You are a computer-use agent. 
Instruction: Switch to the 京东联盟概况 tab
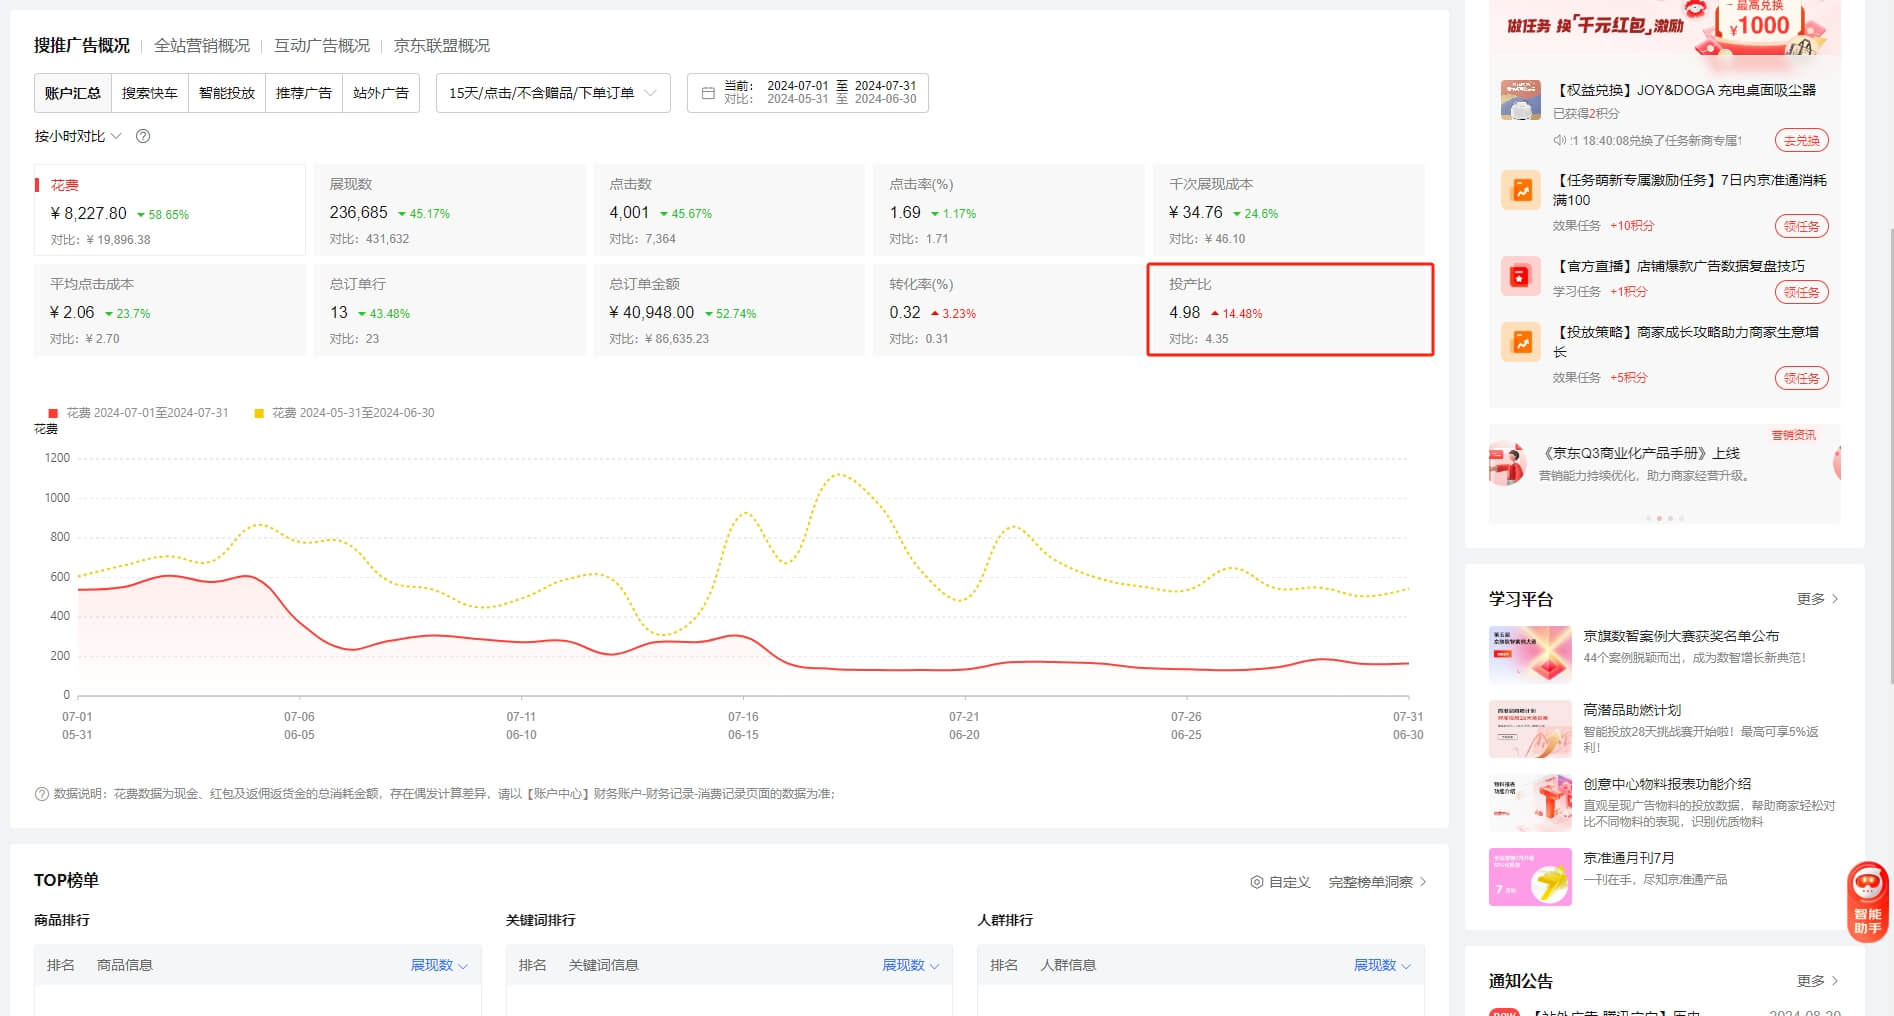click(x=442, y=46)
